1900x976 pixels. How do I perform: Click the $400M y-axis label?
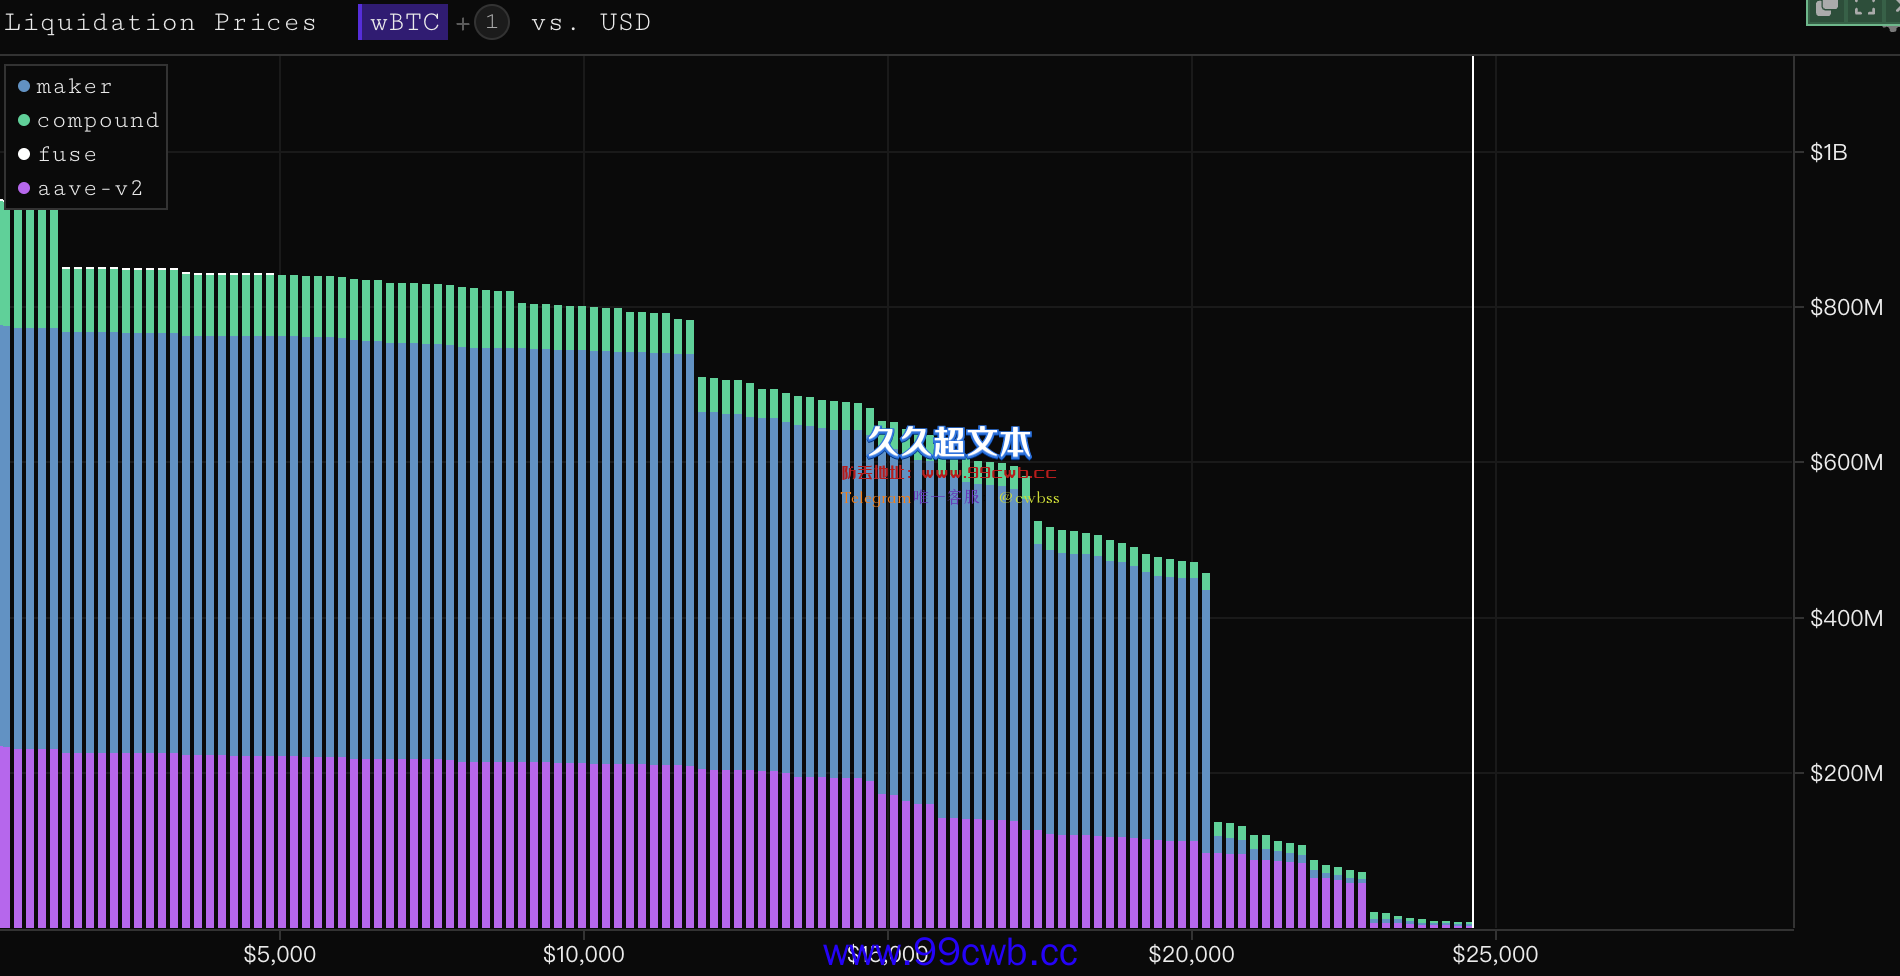[1846, 619]
